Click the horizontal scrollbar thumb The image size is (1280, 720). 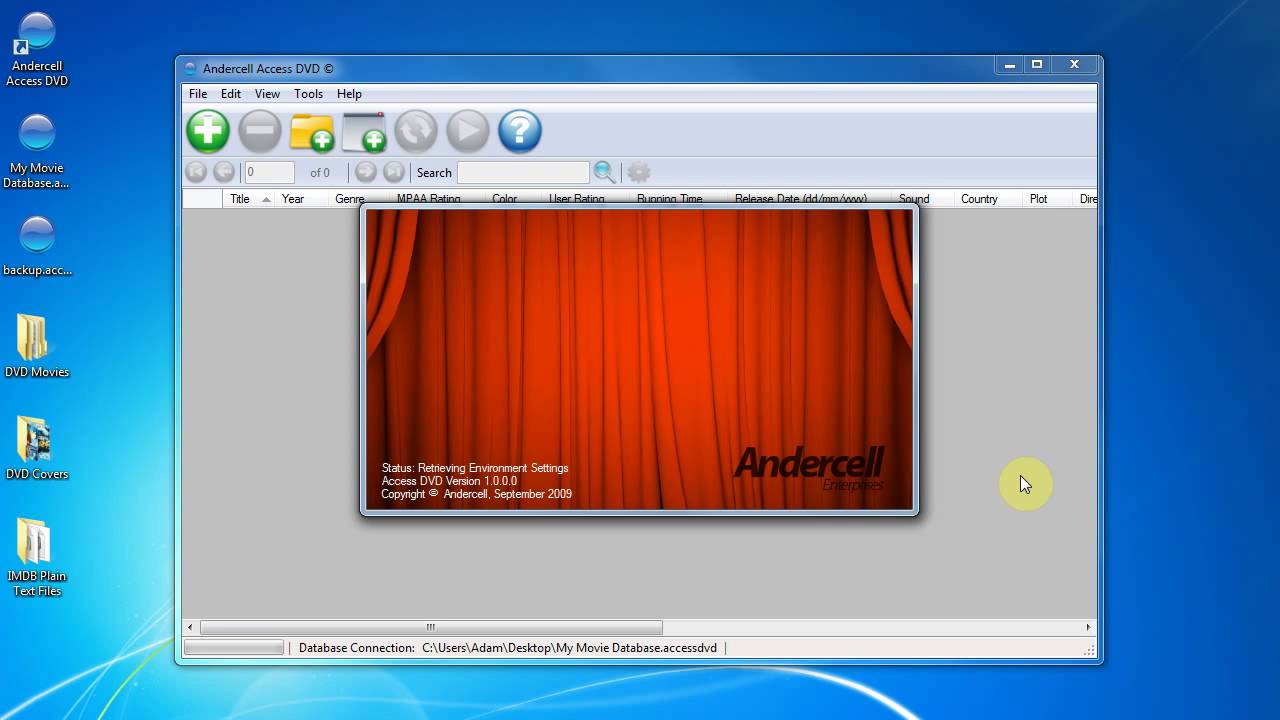tap(431, 627)
